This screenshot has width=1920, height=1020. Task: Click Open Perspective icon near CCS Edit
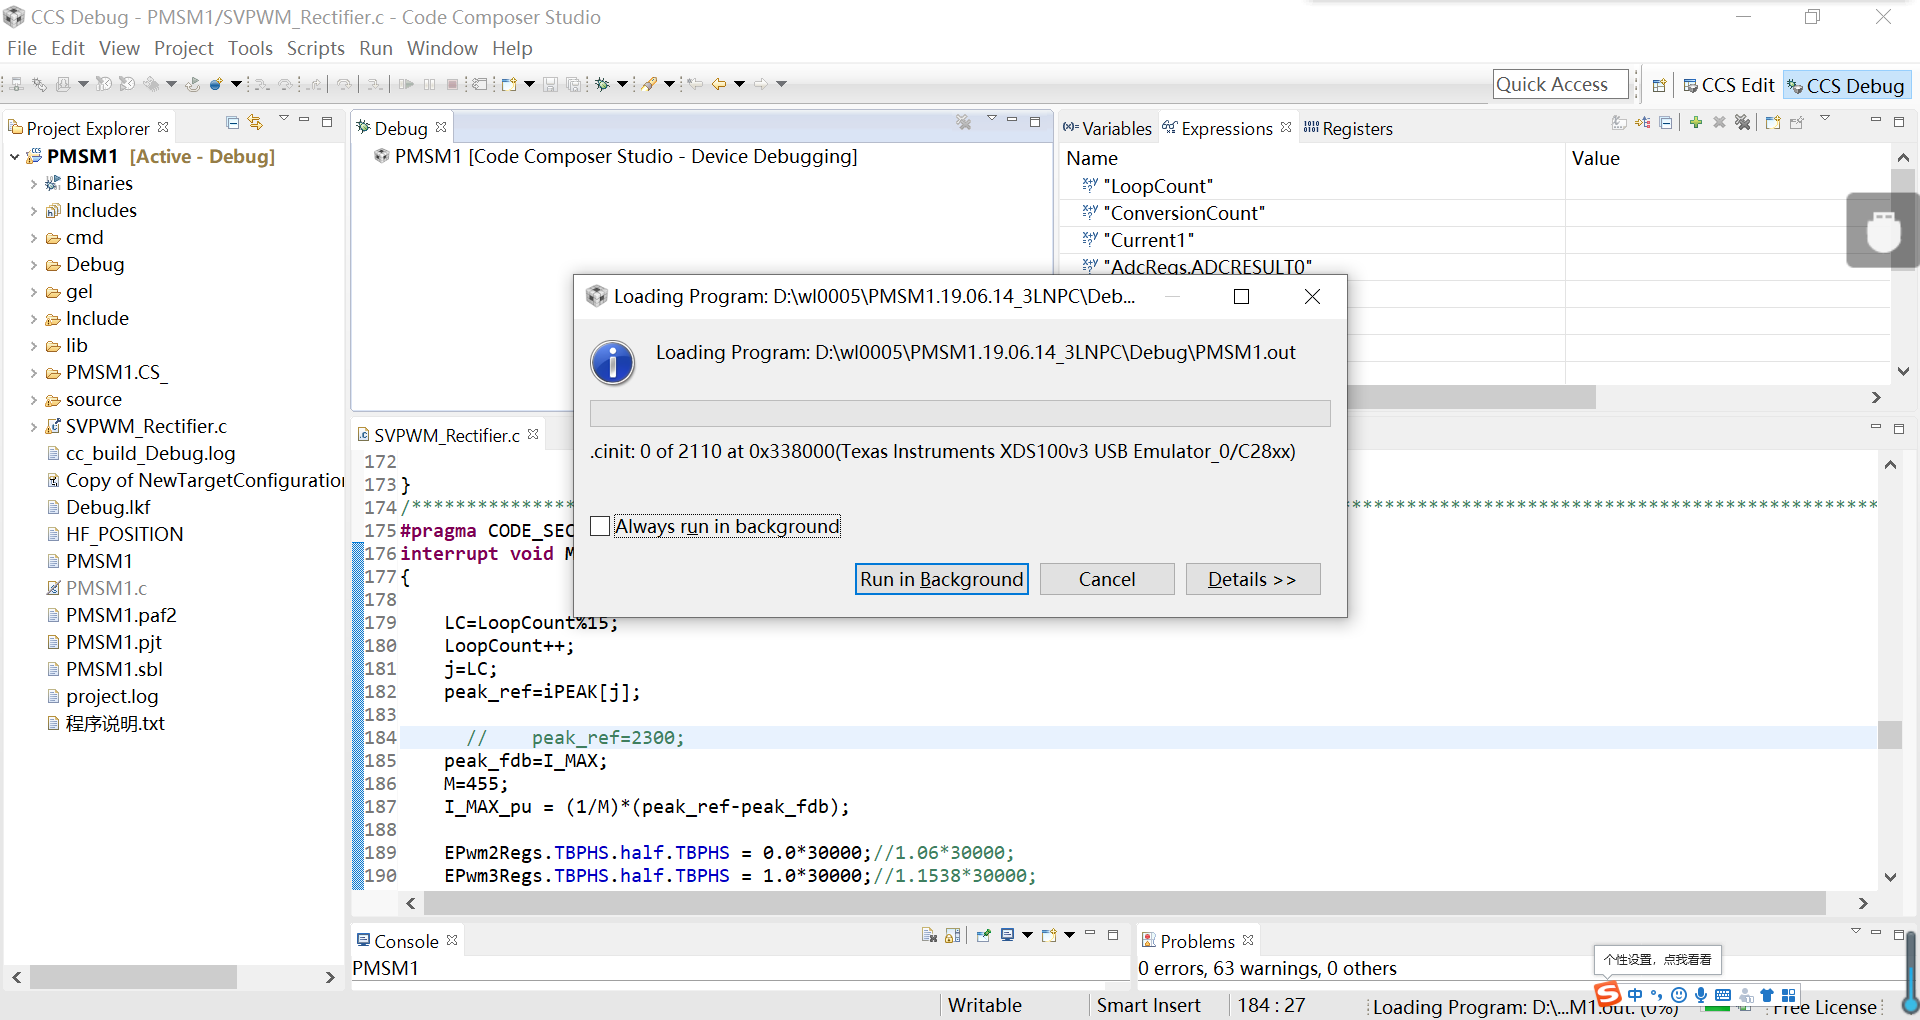click(x=1659, y=85)
